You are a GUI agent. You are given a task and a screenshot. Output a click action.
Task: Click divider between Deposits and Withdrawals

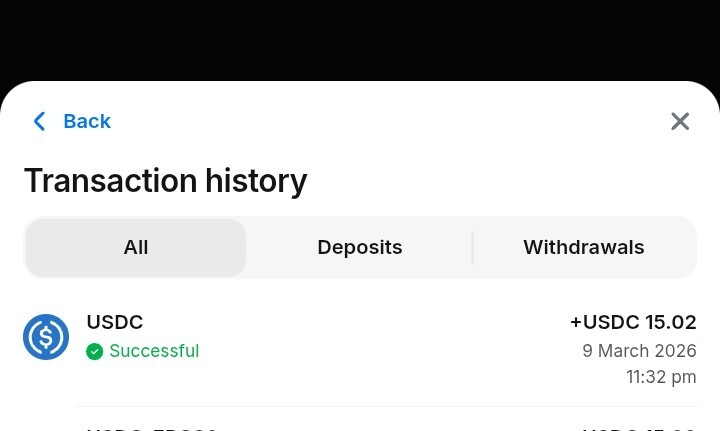472,247
